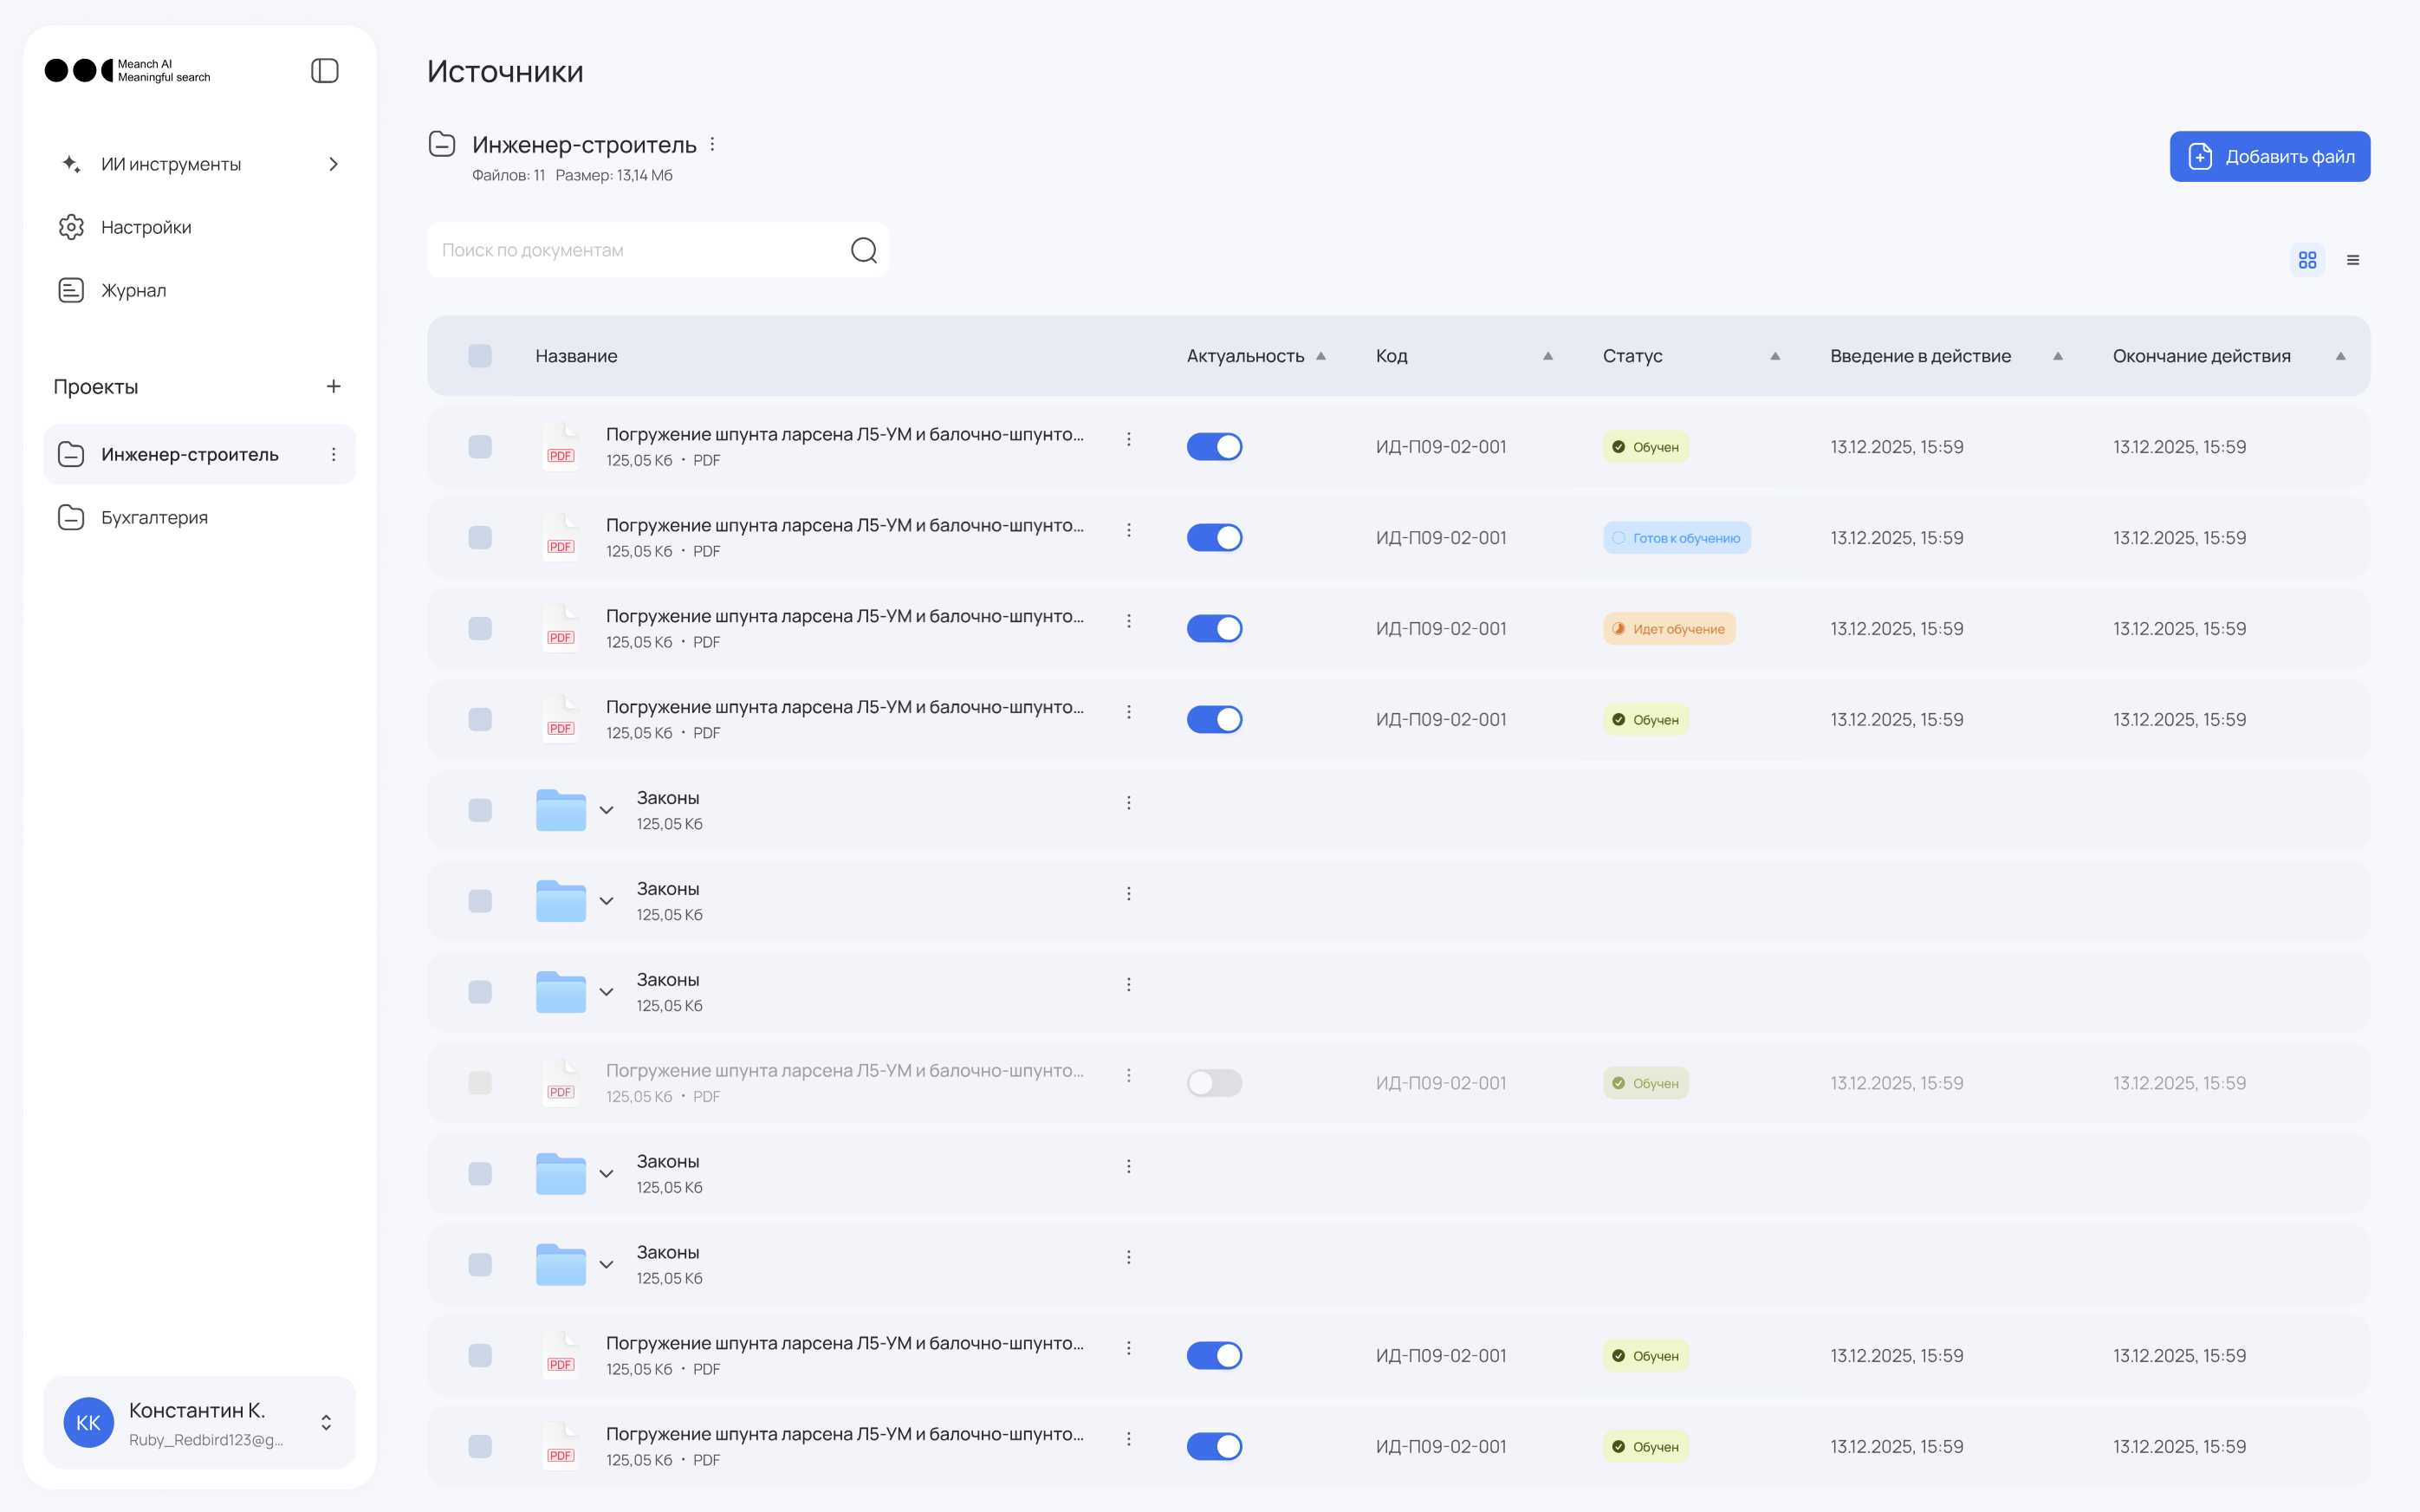The width and height of the screenshot is (2420, 1512).
Task: Turn off Актуальность toggle for first file
Action: click(x=1214, y=447)
